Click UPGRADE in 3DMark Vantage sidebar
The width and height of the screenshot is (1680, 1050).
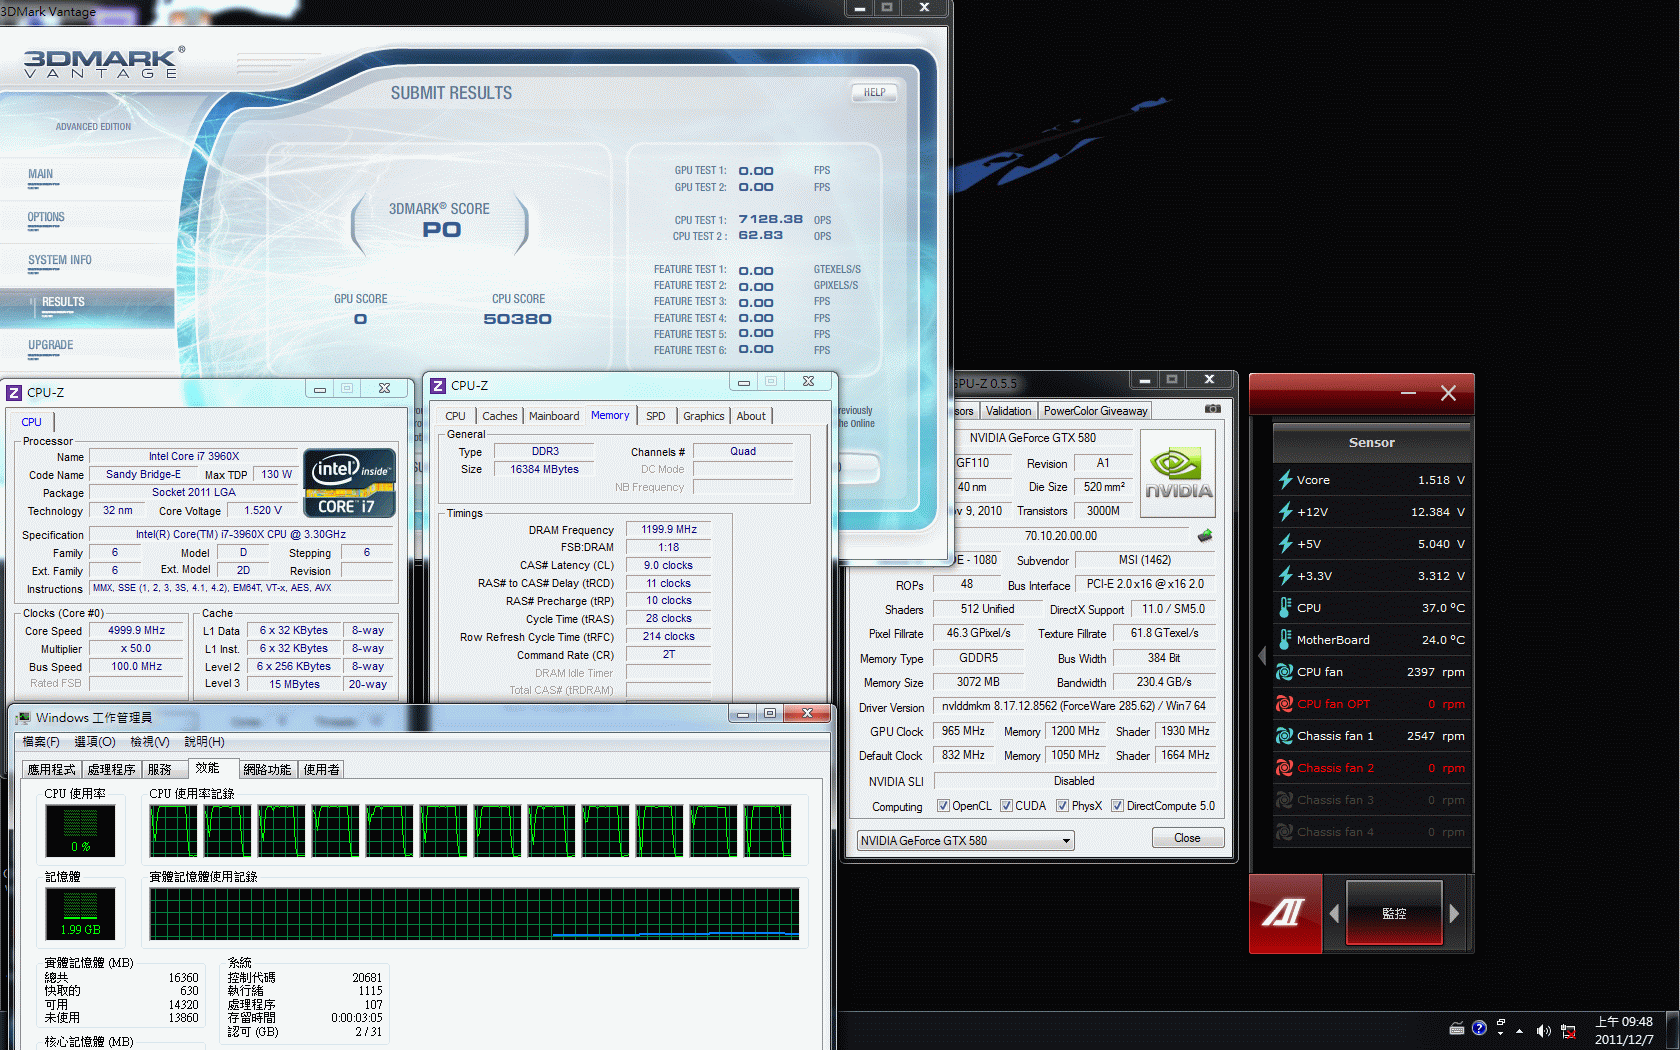(51, 345)
